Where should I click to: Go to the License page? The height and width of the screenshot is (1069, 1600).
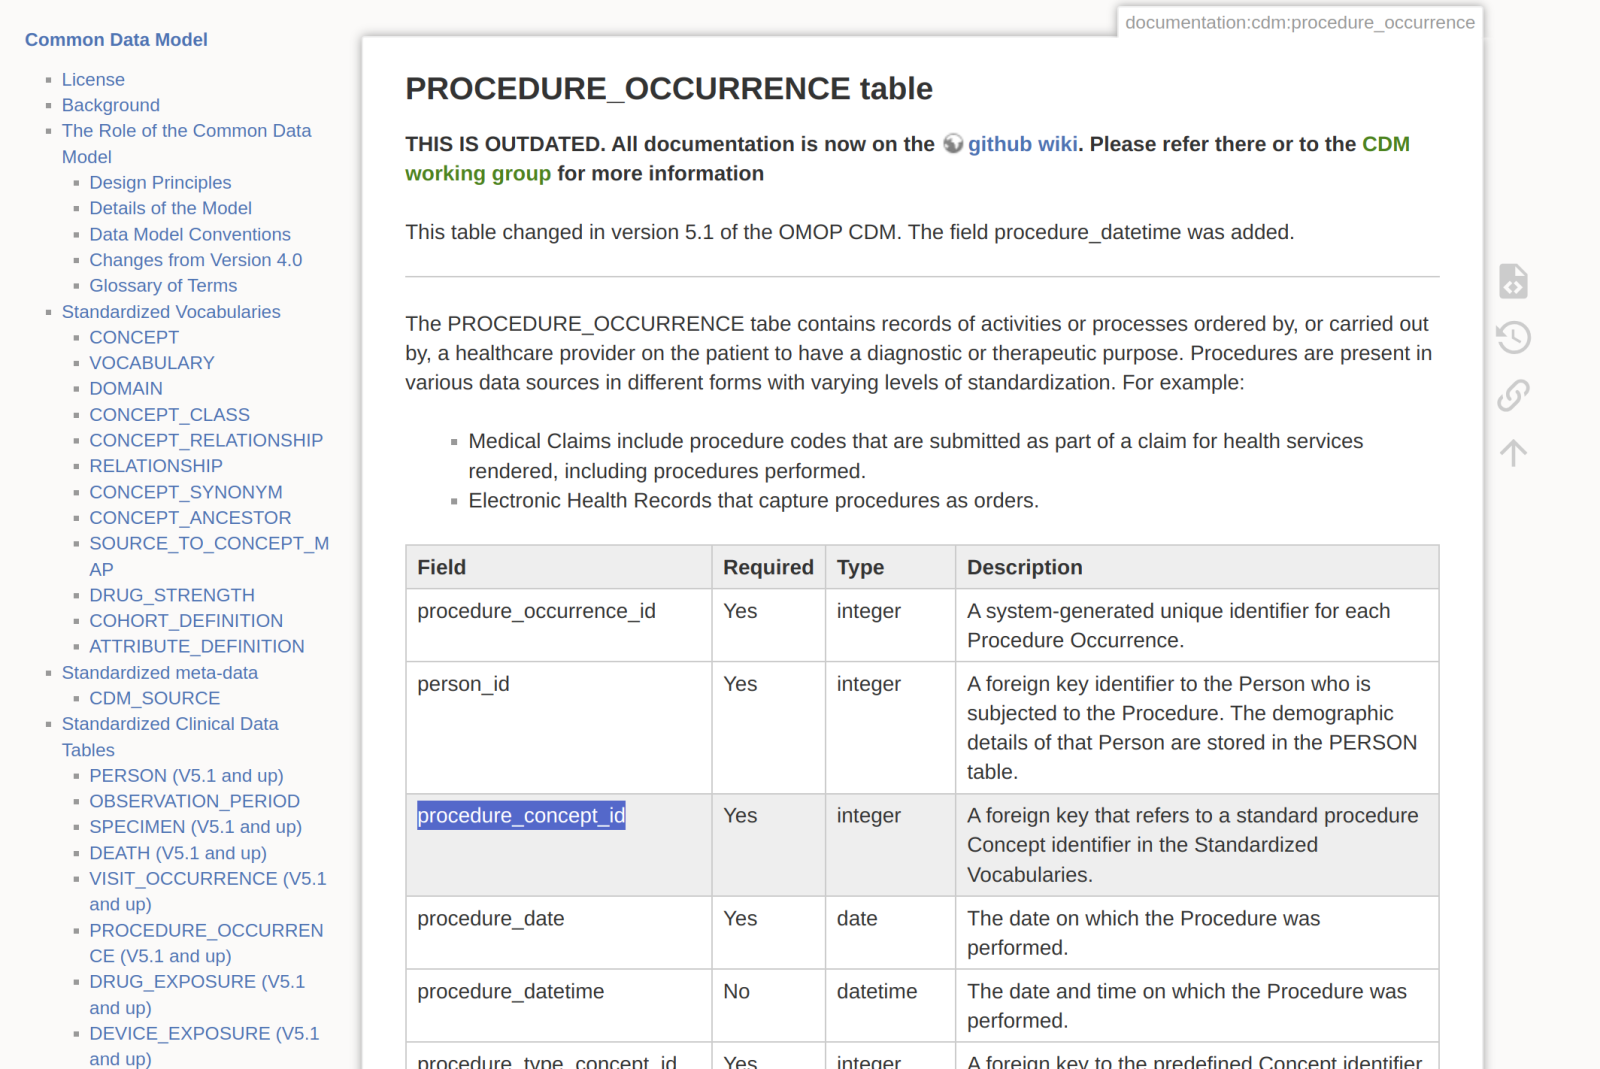pos(93,79)
